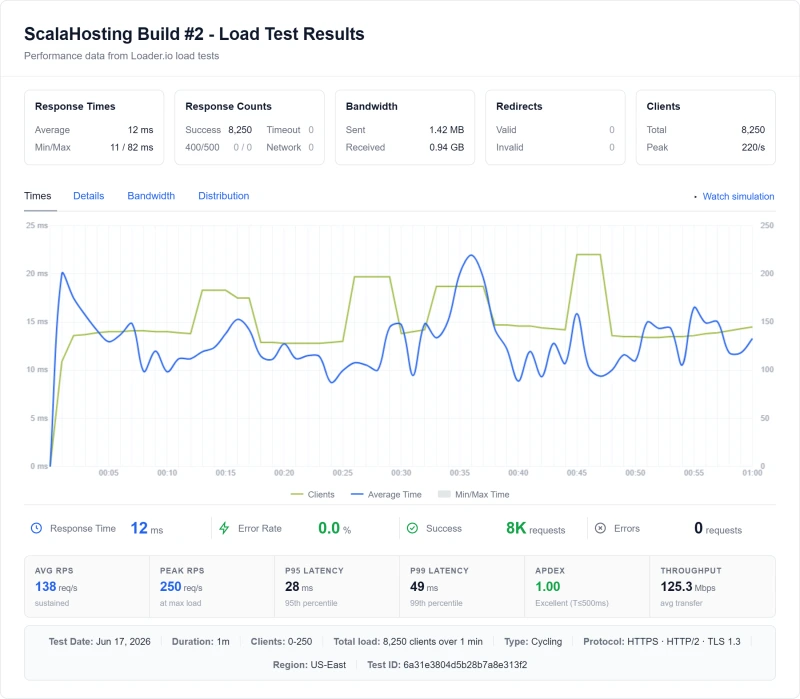Click the Peak value 220/s

[x=753, y=147]
